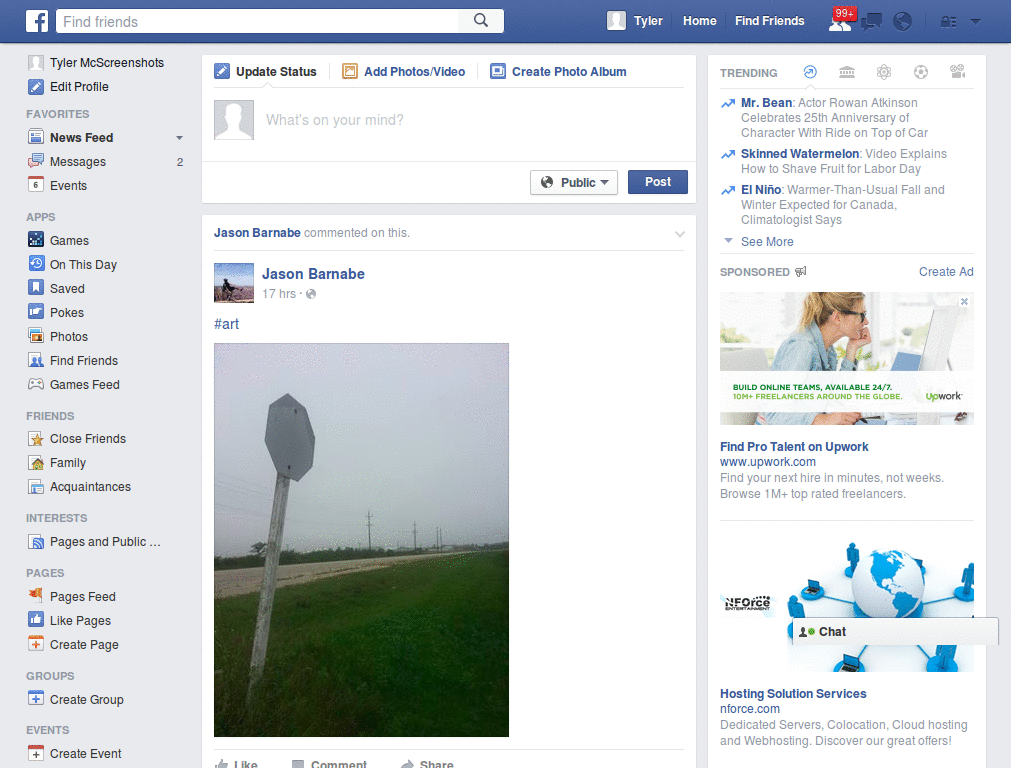
Task: Dismiss the Upwork sponsored ad
Action: (964, 301)
